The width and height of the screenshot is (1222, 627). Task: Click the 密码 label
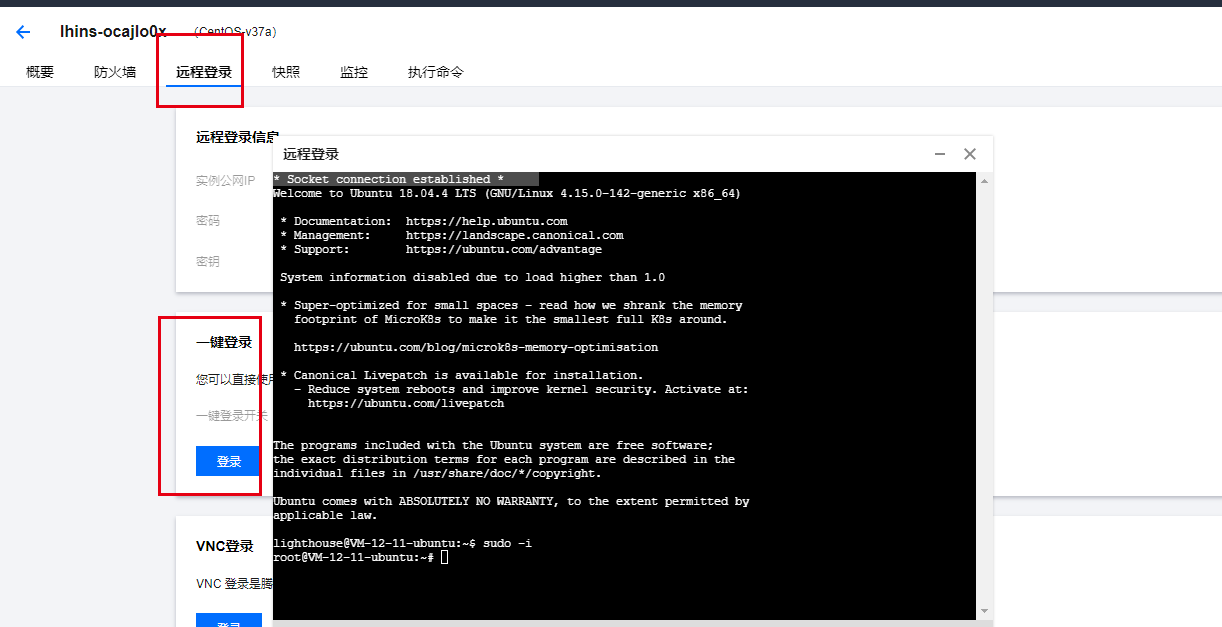tap(208, 221)
